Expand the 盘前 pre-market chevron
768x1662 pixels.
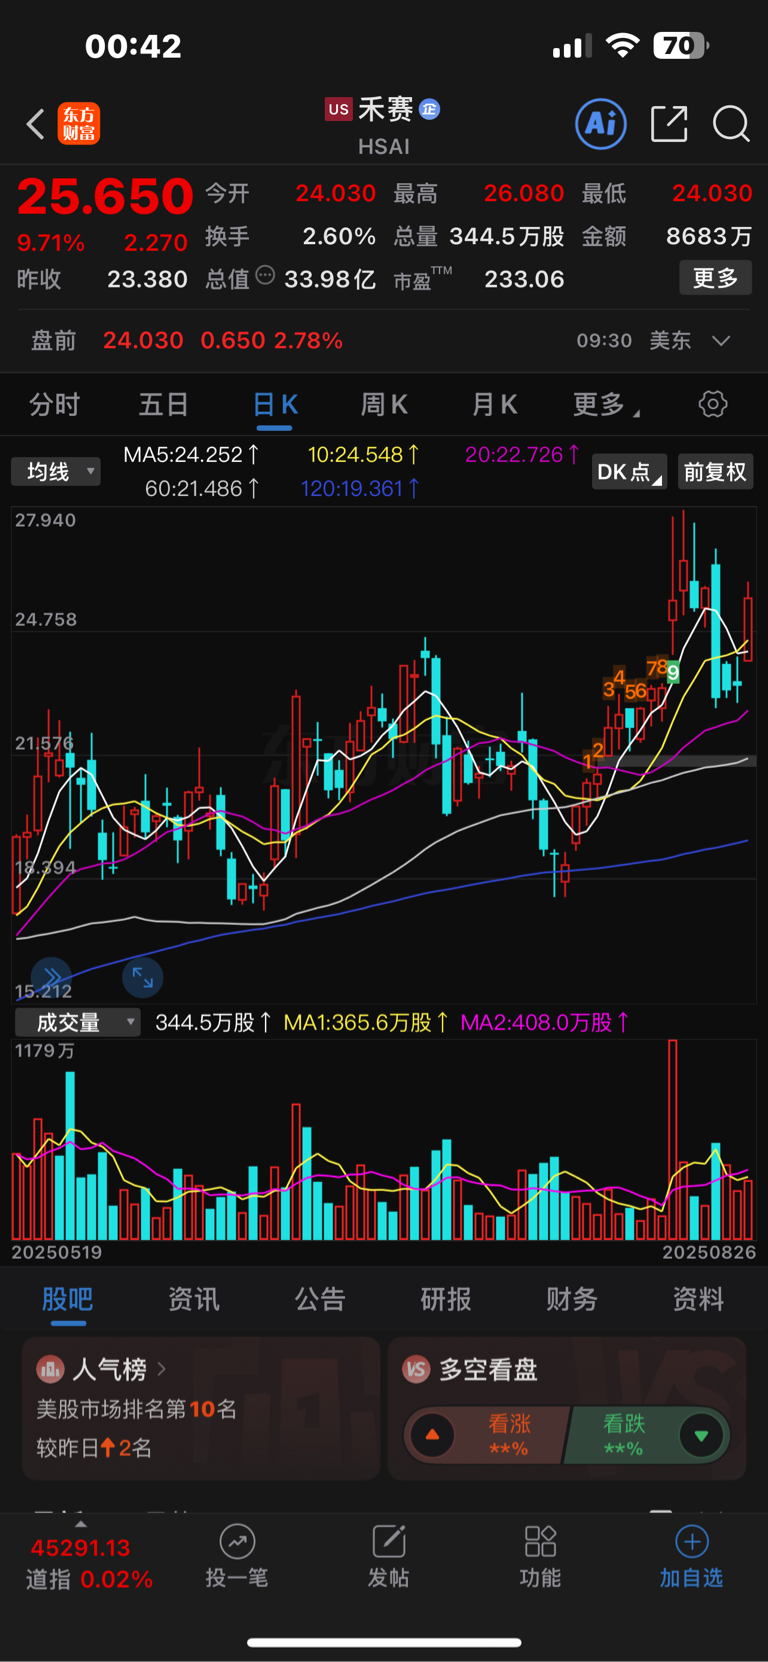721,341
